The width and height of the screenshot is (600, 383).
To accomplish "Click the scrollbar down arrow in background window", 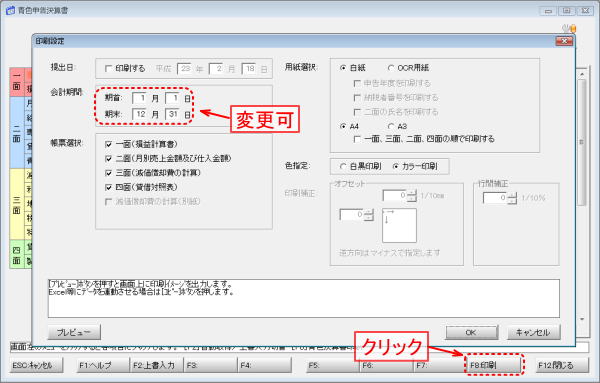I will pyautogui.click(x=582, y=319).
